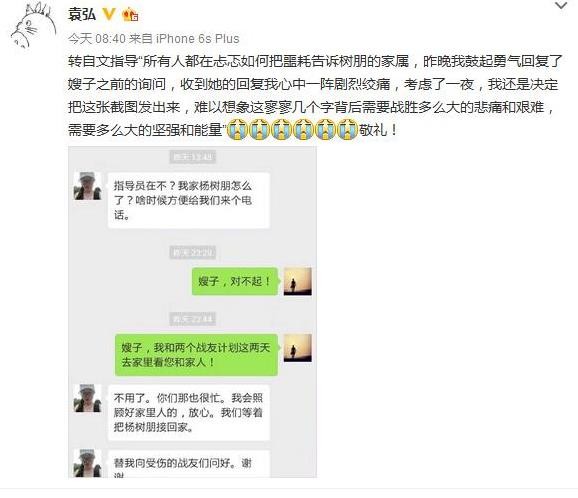Select the green 我和两个战友计划 message bubble
This screenshot has width=578, height=498.
[x=196, y=355]
